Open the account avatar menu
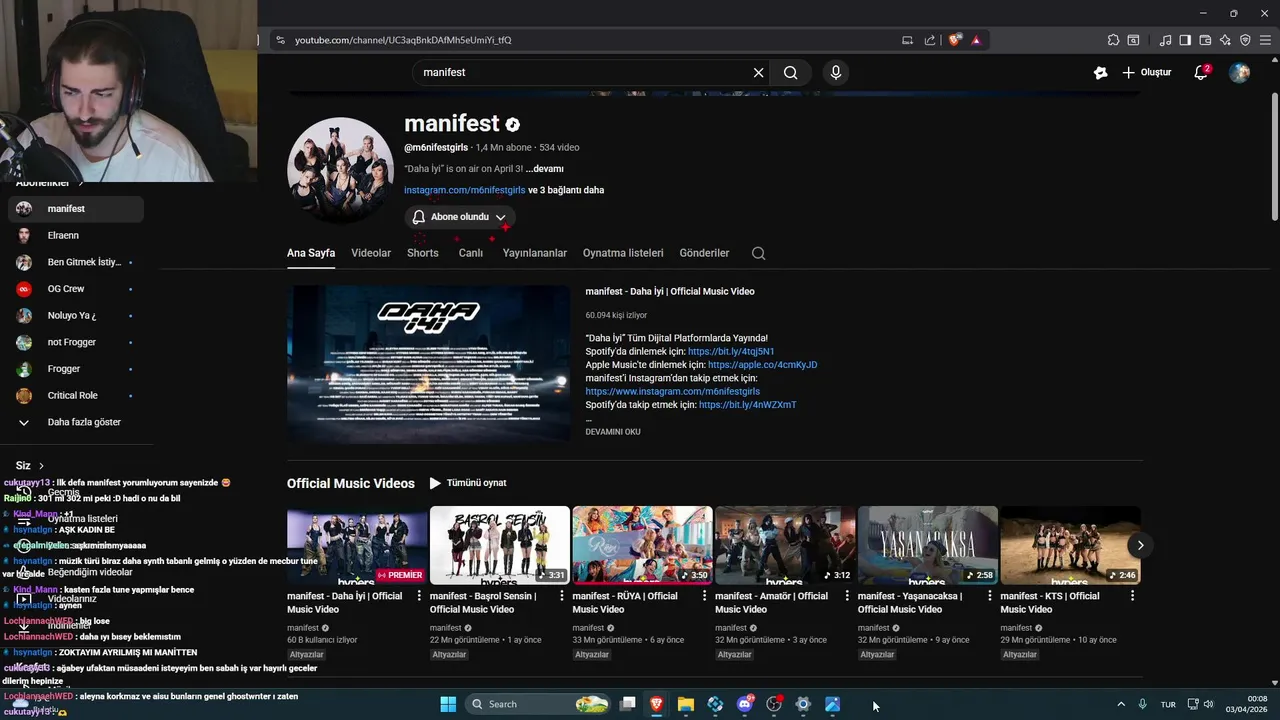This screenshot has height=720, width=1280. tap(1239, 72)
